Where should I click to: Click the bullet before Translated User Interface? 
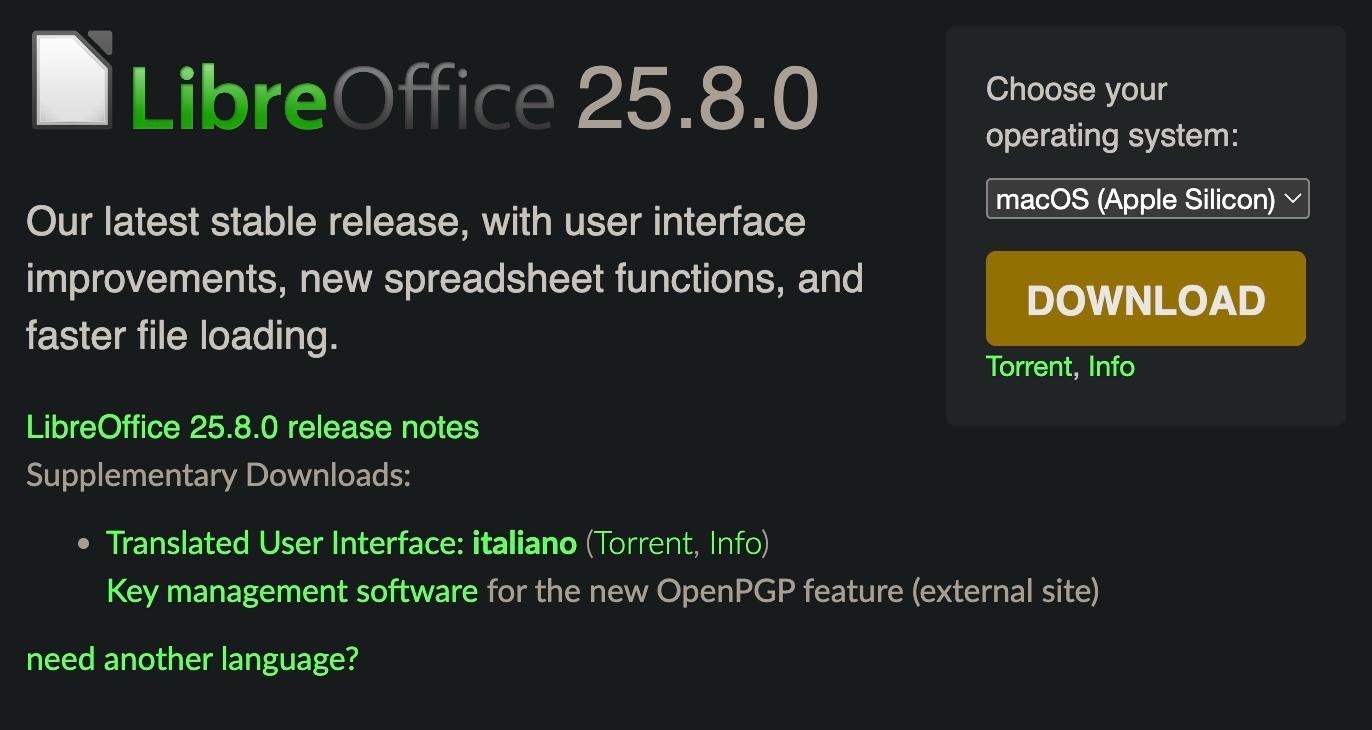[84, 544]
